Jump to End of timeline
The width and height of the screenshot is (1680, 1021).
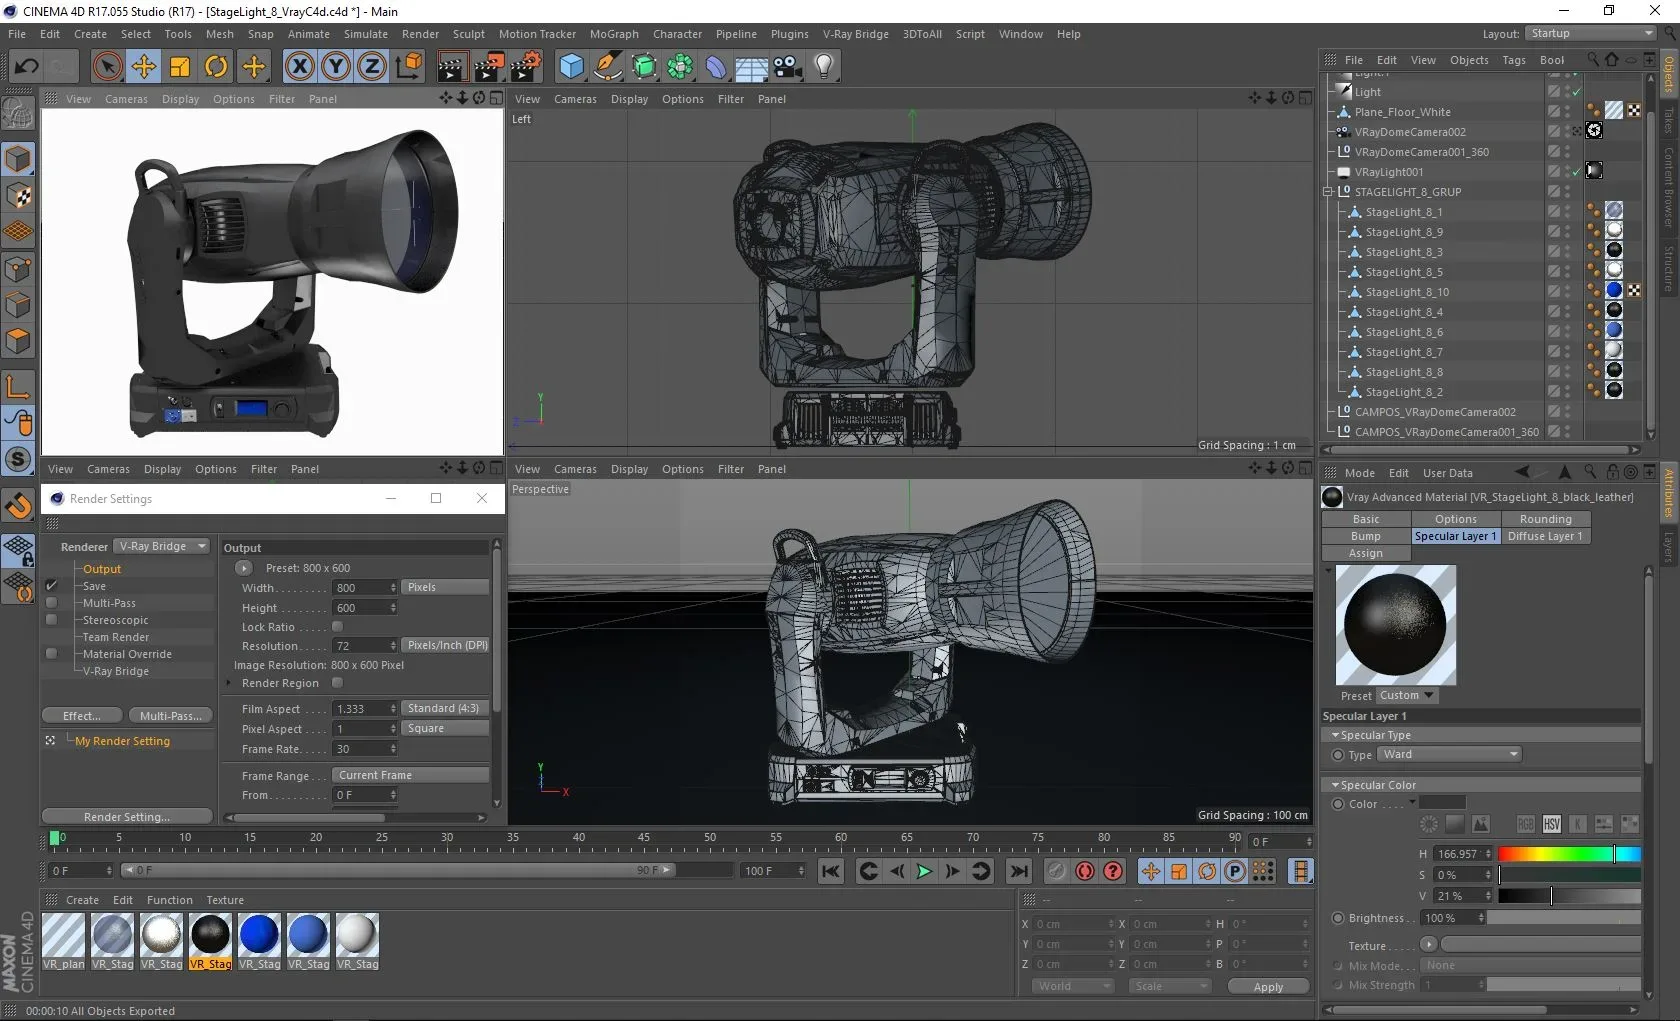tap(1019, 871)
